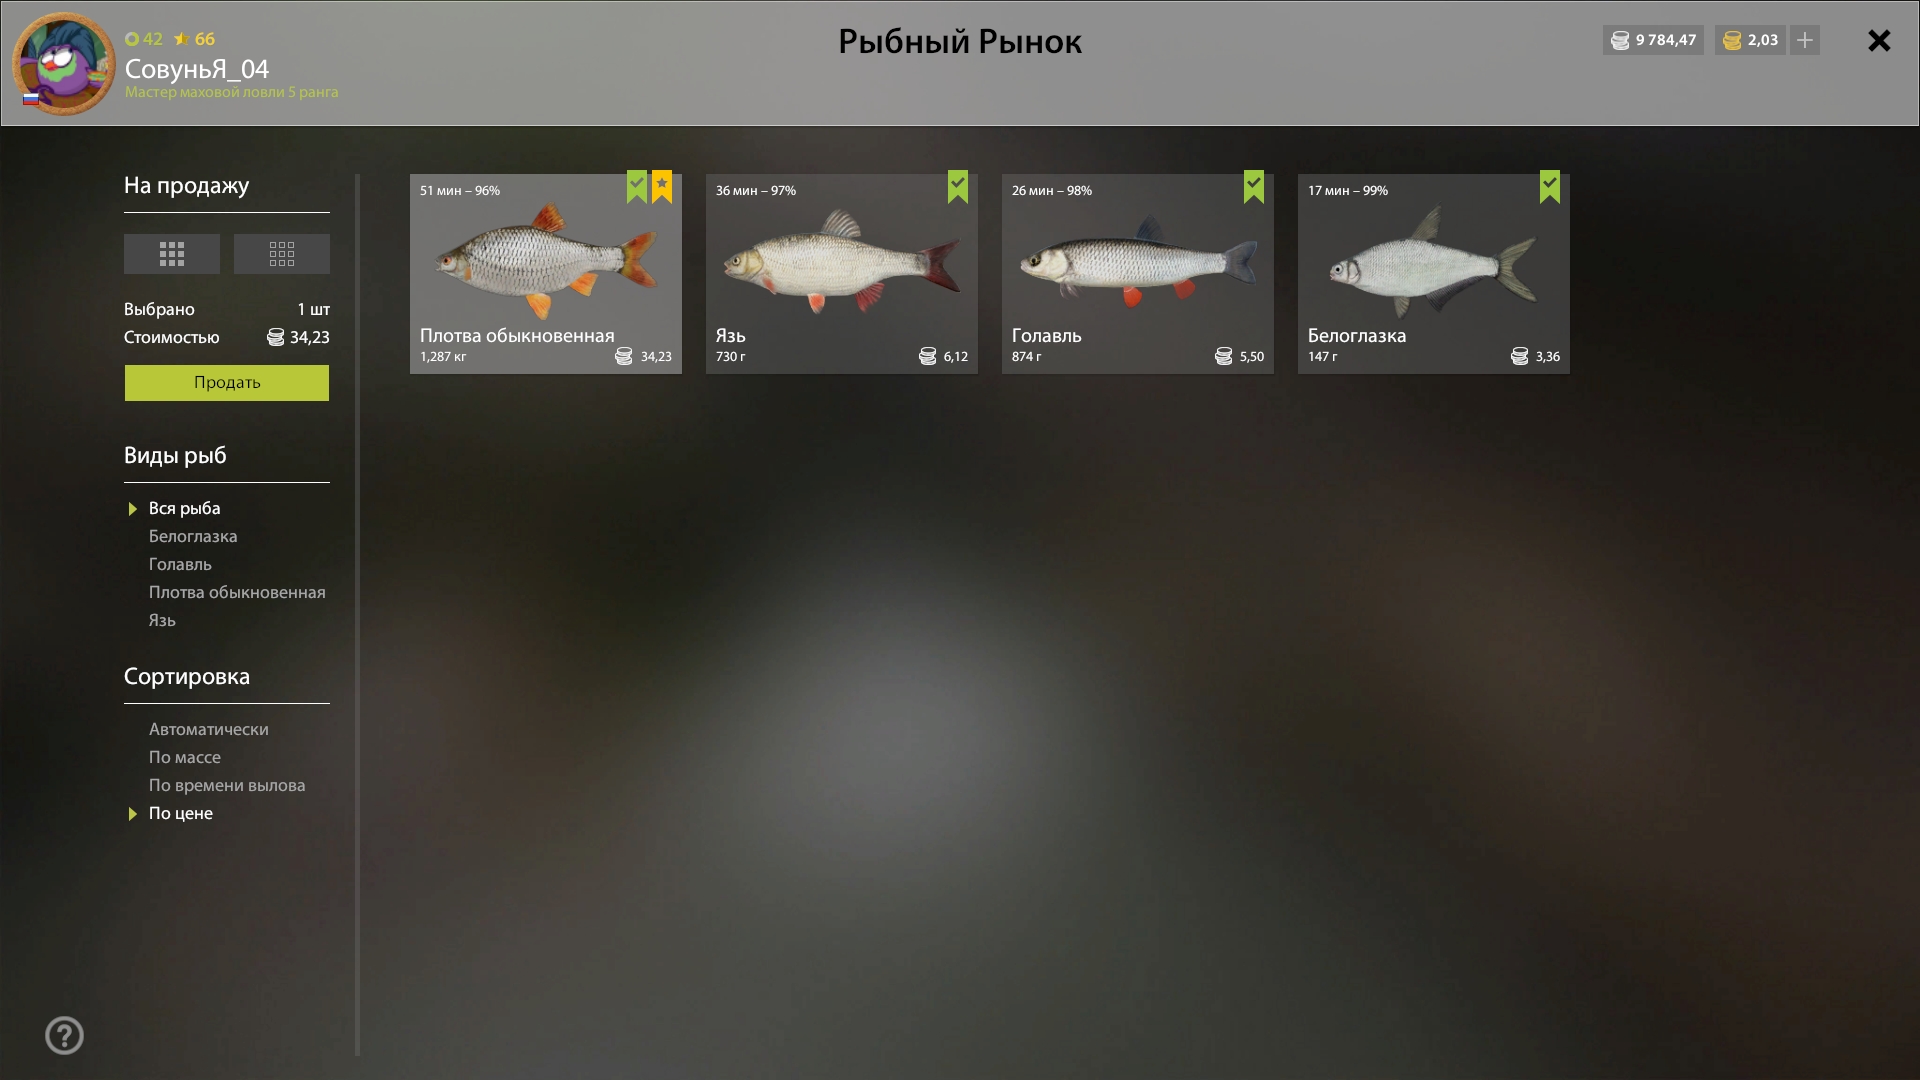Image resolution: width=1920 pixels, height=1080 pixels.
Task: Click the yellow star trophy ribbon on Плотва
Action: (x=662, y=187)
